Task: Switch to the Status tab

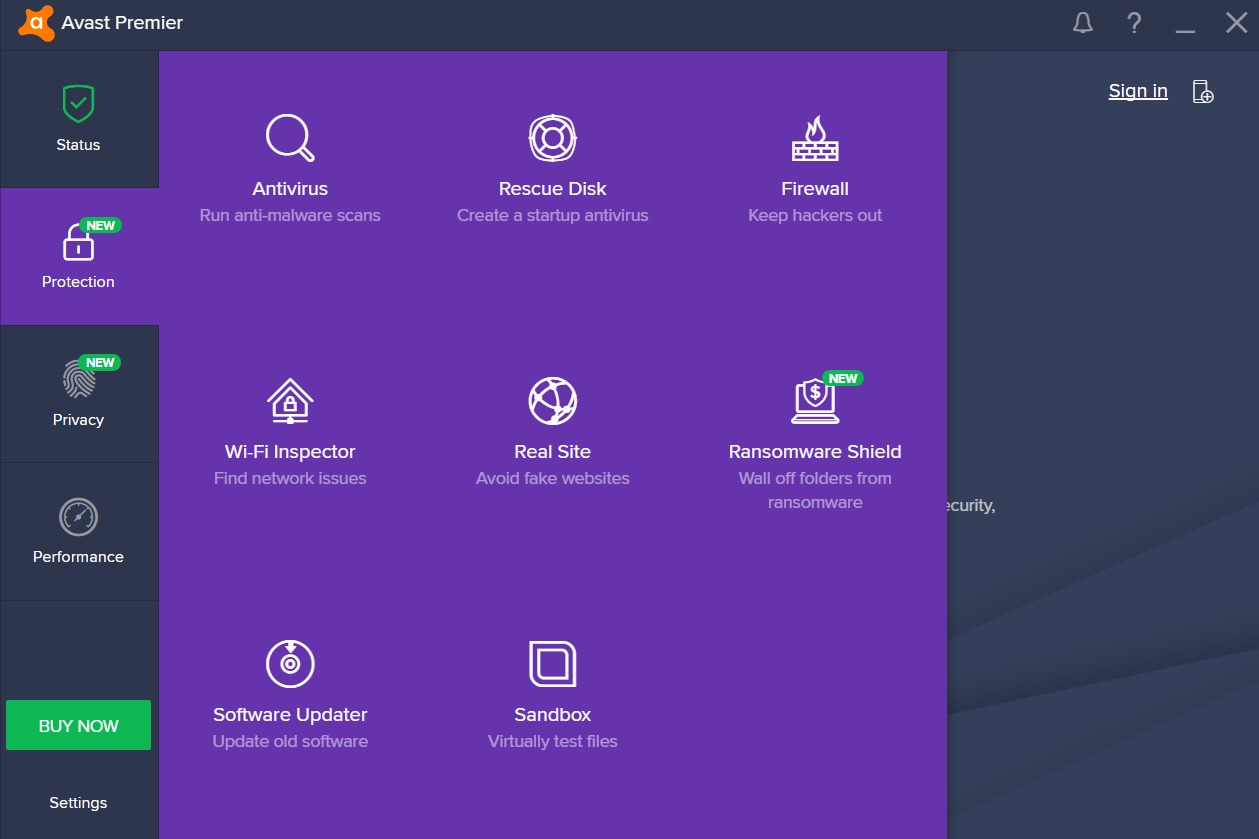Action: [x=79, y=119]
